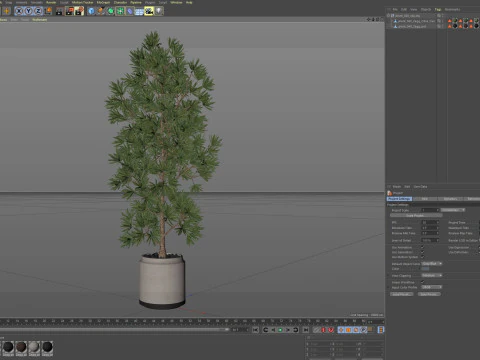Collapse the top object in Object Manager
Image resolution: width=480 pixels, height=360 pixels.
tap(388, 15)
